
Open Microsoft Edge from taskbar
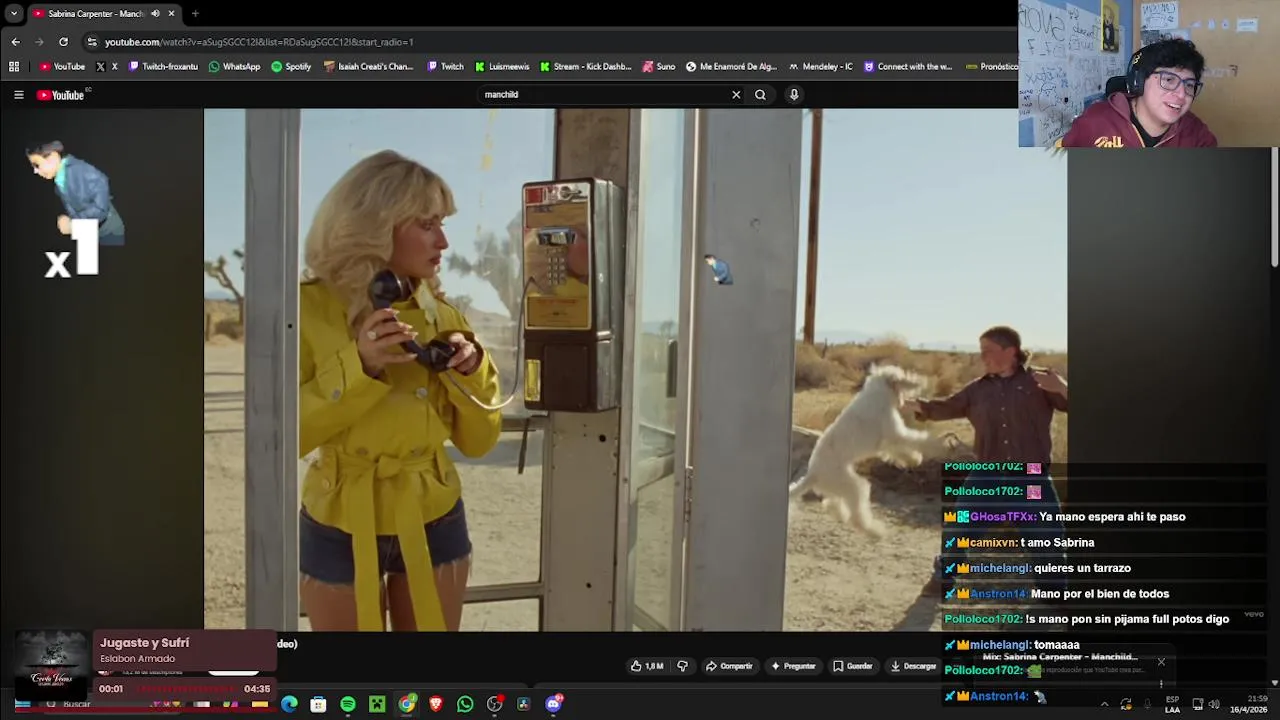[289, 705]
